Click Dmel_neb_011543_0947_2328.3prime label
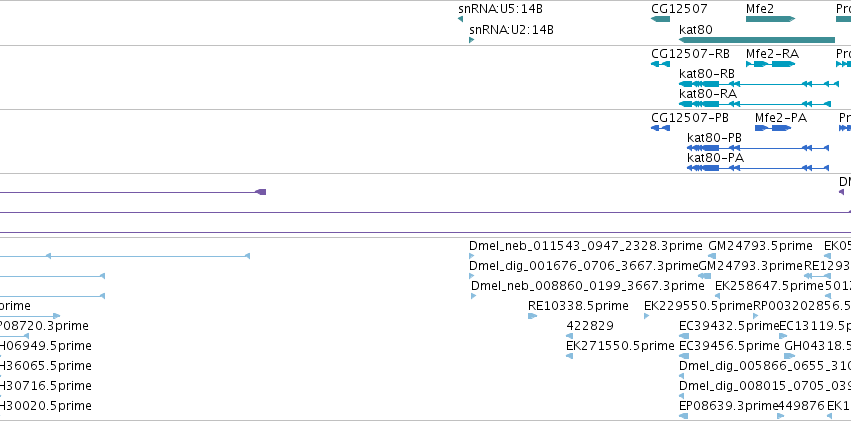 [x=586, y=246]
